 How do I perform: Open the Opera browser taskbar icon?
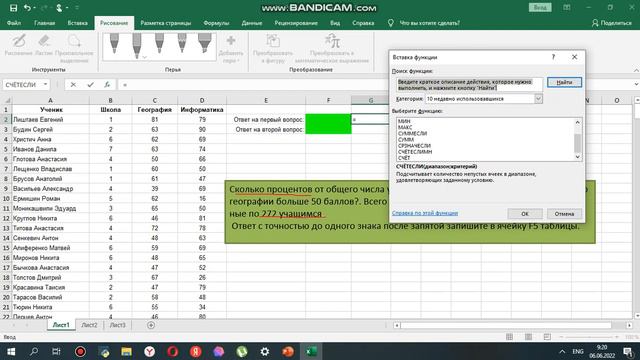click(x=173, y=351)
